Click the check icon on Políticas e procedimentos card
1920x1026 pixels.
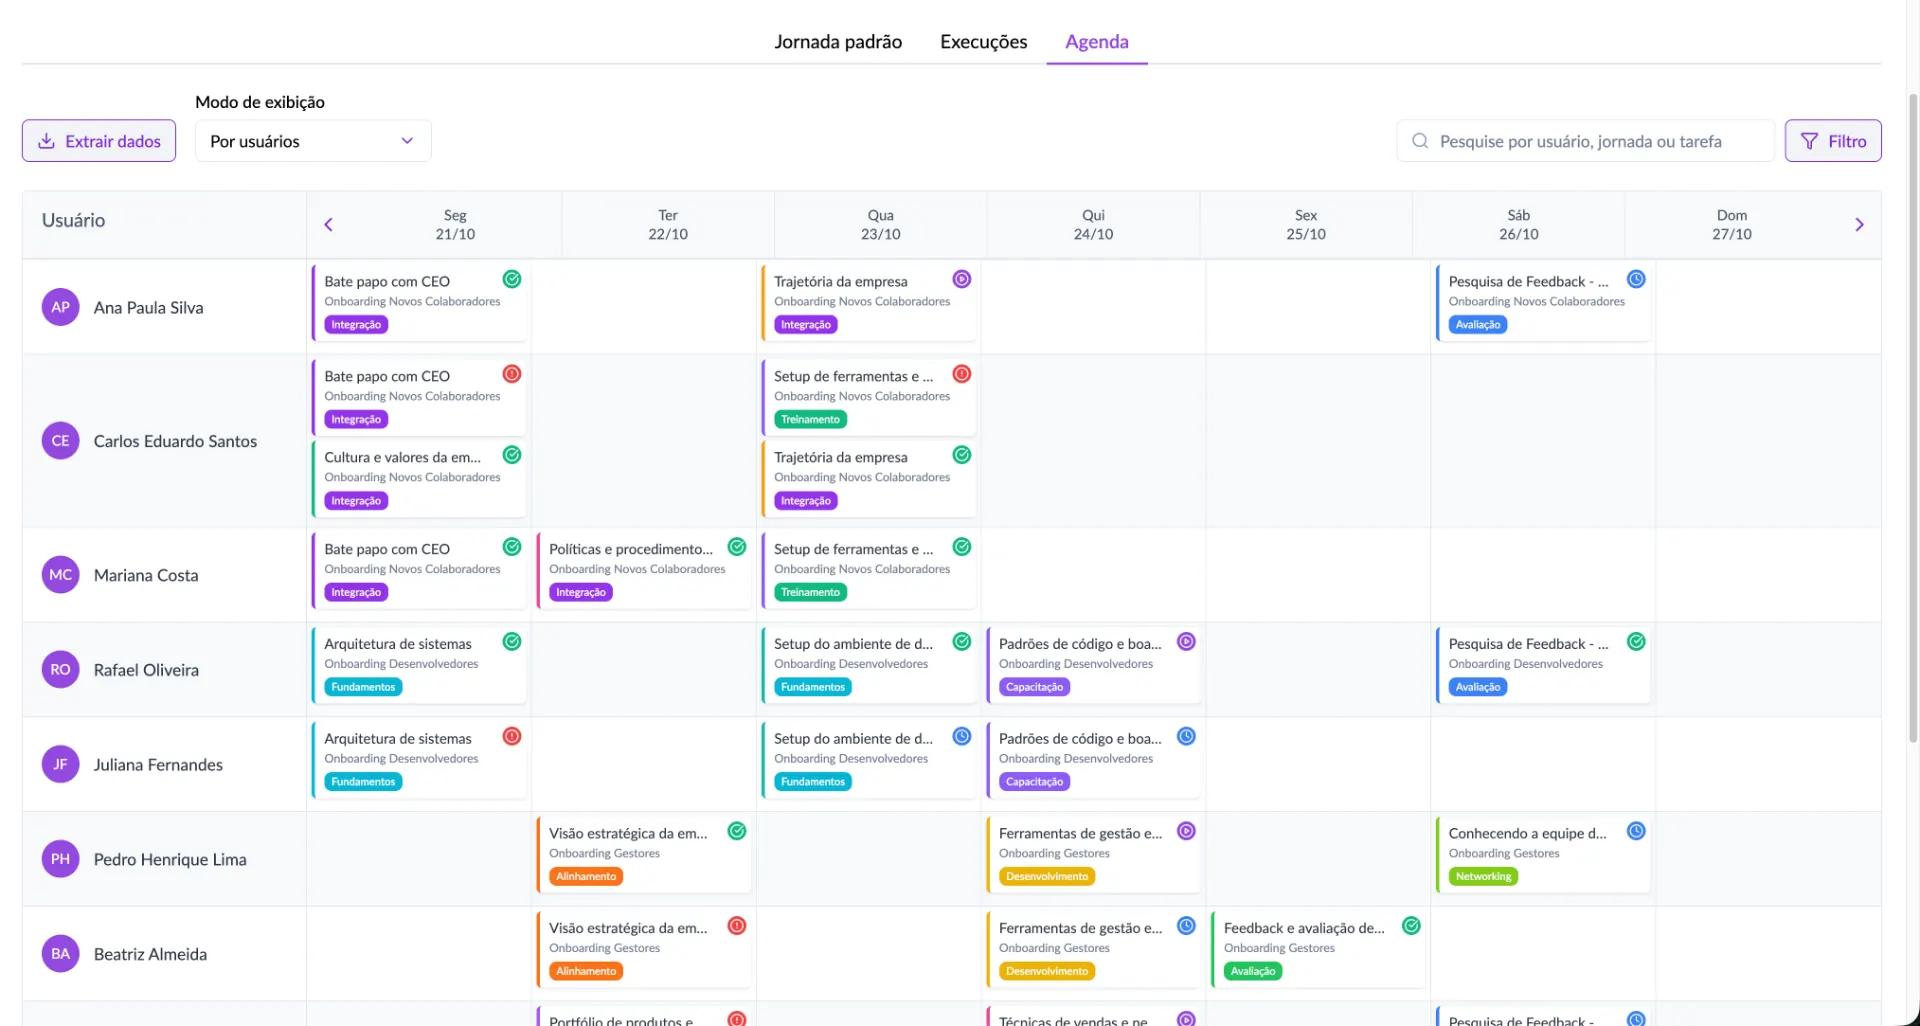(737, 547)
